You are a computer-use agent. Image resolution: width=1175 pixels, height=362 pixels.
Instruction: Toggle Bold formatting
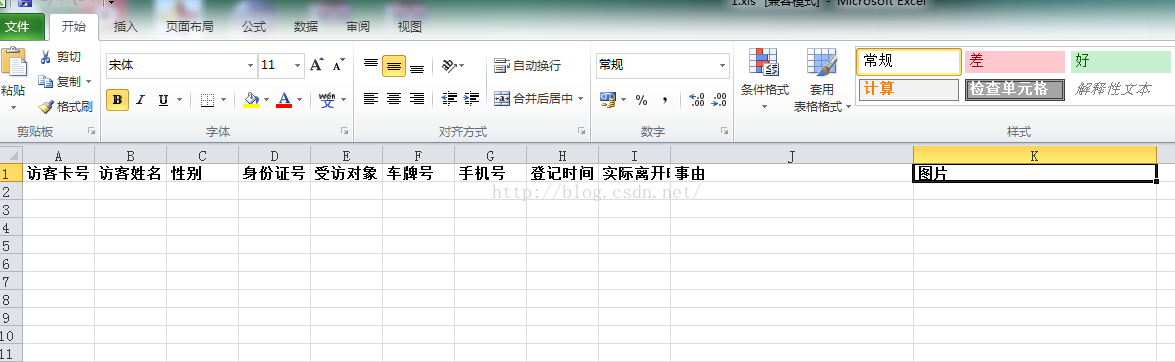tap(117, 100)
